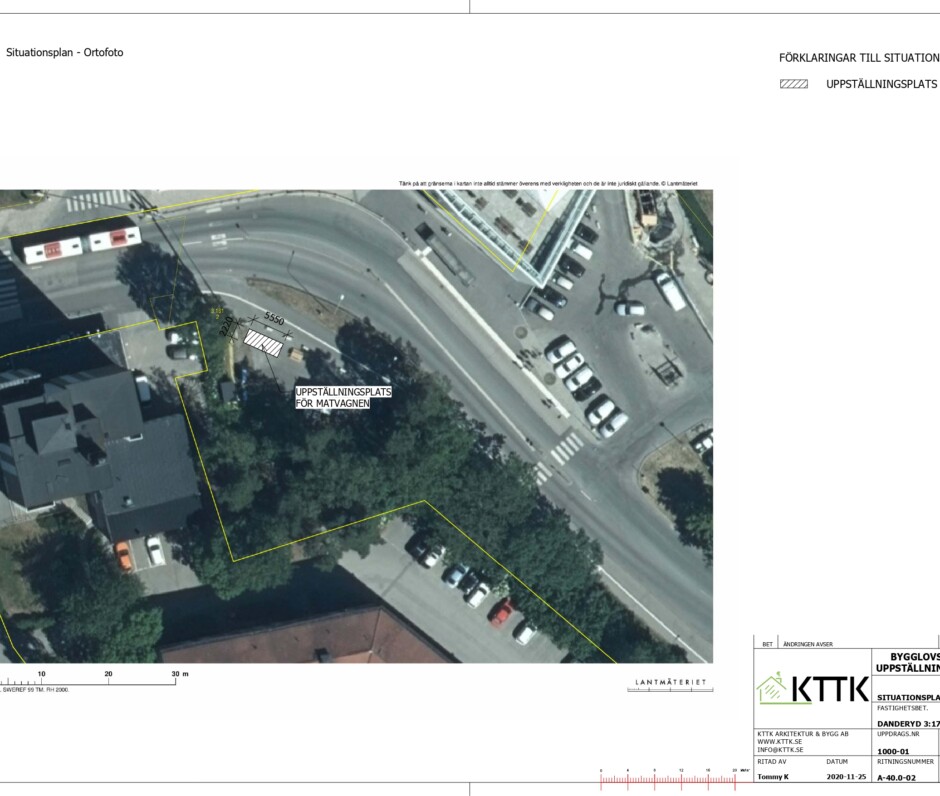
Task: Select the "Situationsplan - Ortofoto" title
Action: point(65,53)
